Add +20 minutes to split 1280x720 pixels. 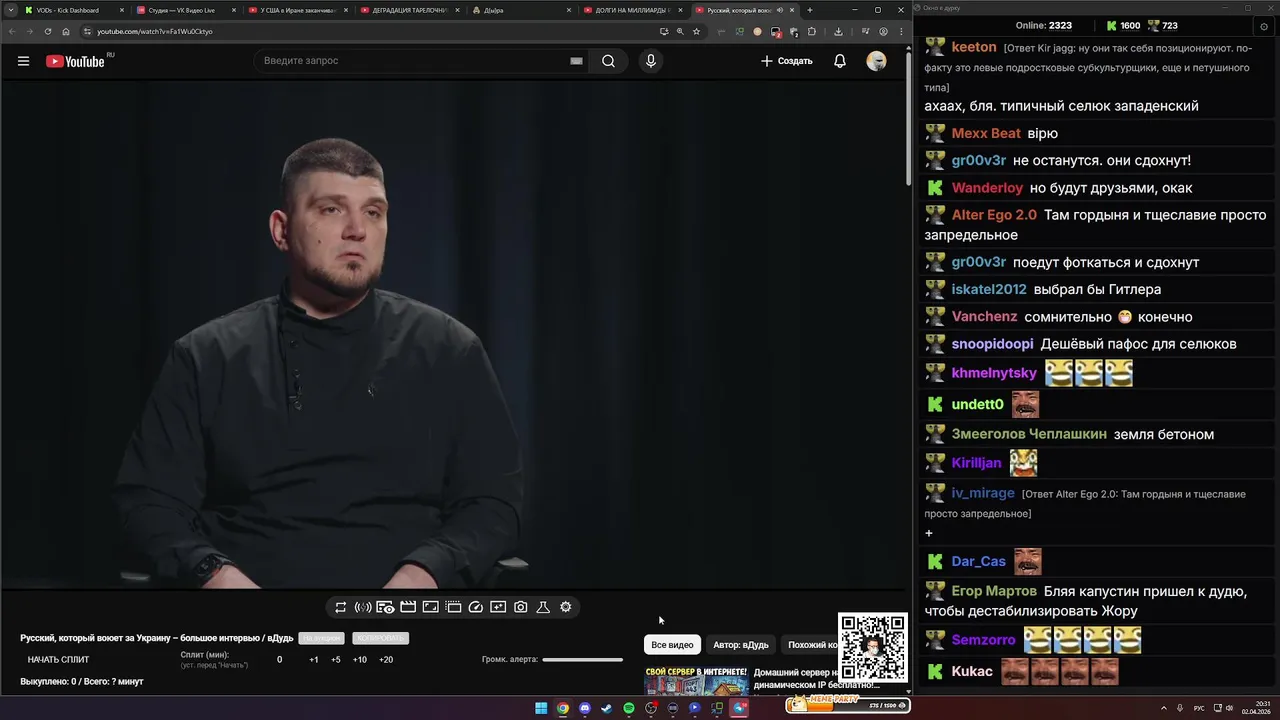(x=386, y=660)
